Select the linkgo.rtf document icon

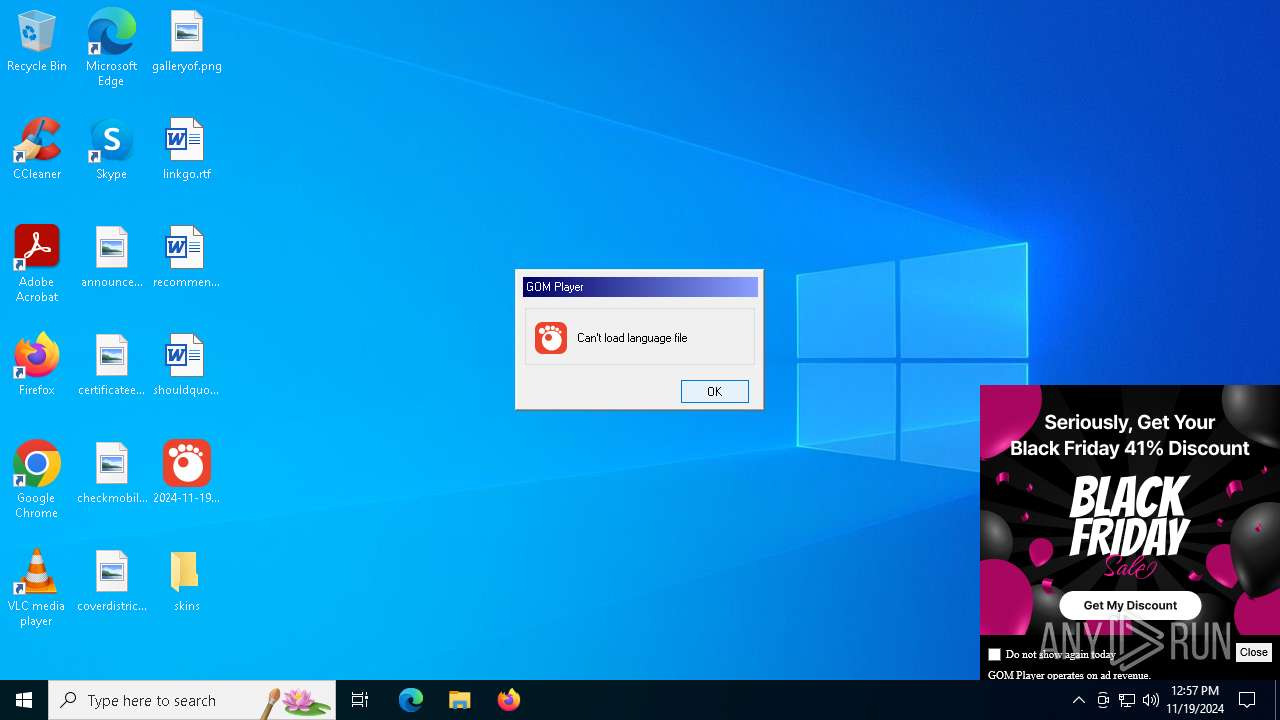(187, 150)
